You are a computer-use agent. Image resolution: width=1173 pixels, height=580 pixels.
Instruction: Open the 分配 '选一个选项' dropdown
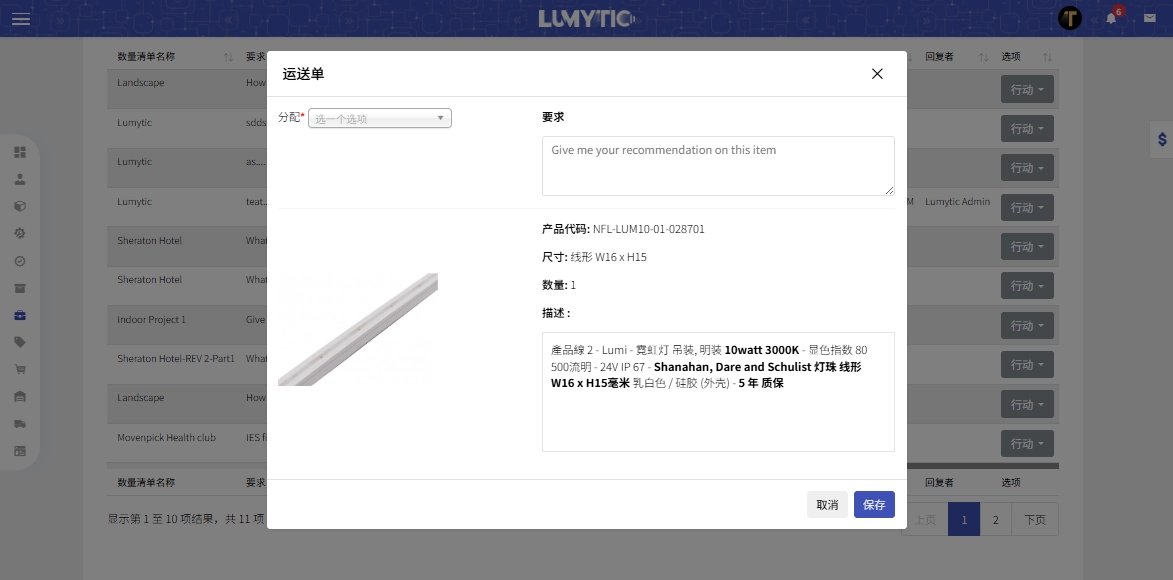coord(379,117)
